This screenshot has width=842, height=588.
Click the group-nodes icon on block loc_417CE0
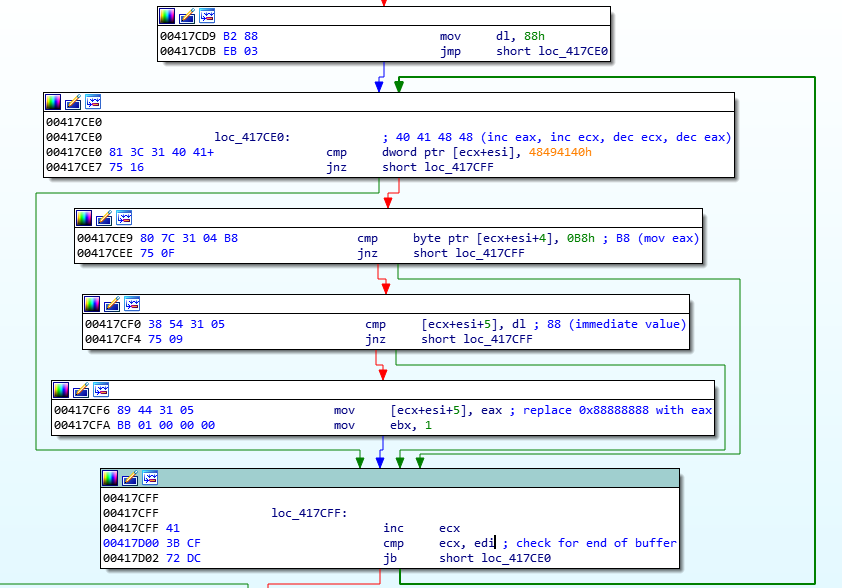pos(93,102)
